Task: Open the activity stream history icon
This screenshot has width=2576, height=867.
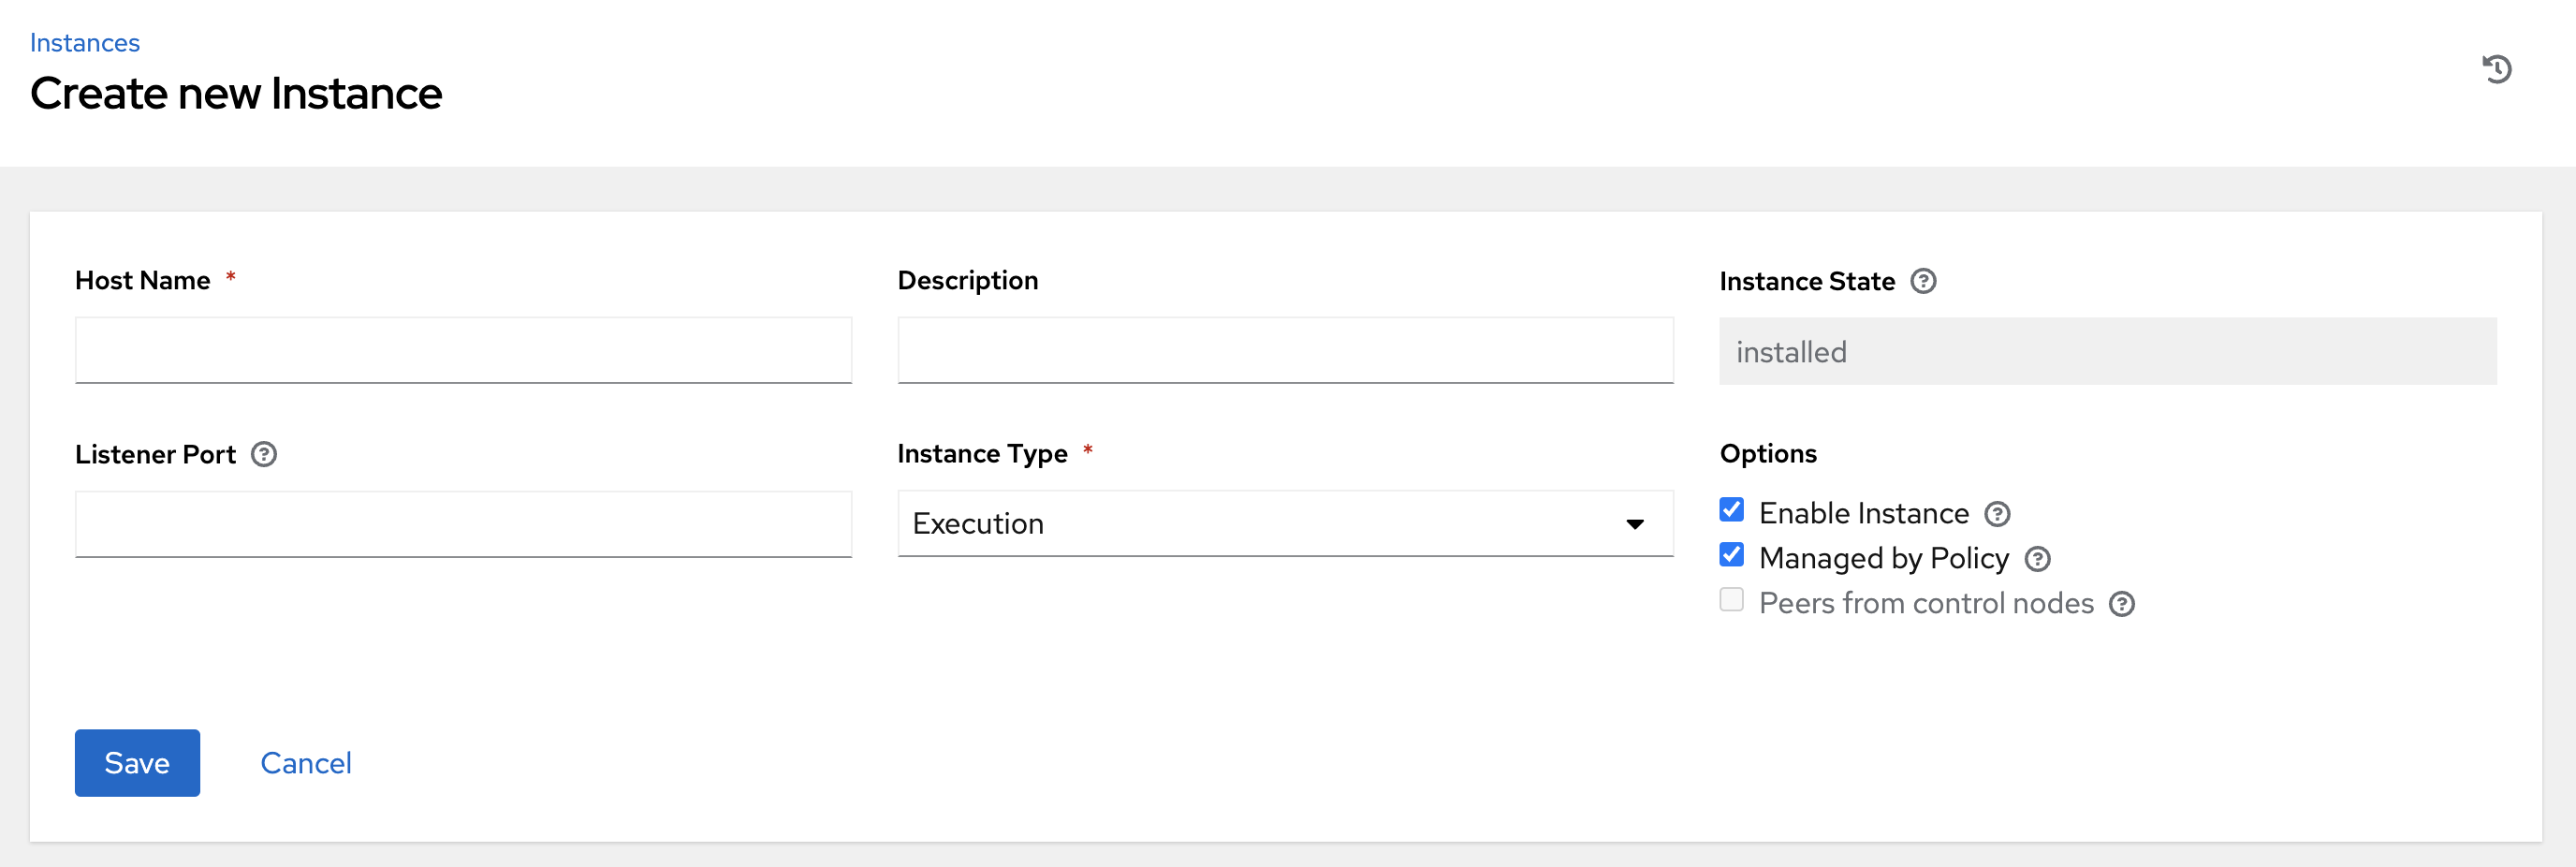Action: pyautogui.click(x=2496, y=69)
